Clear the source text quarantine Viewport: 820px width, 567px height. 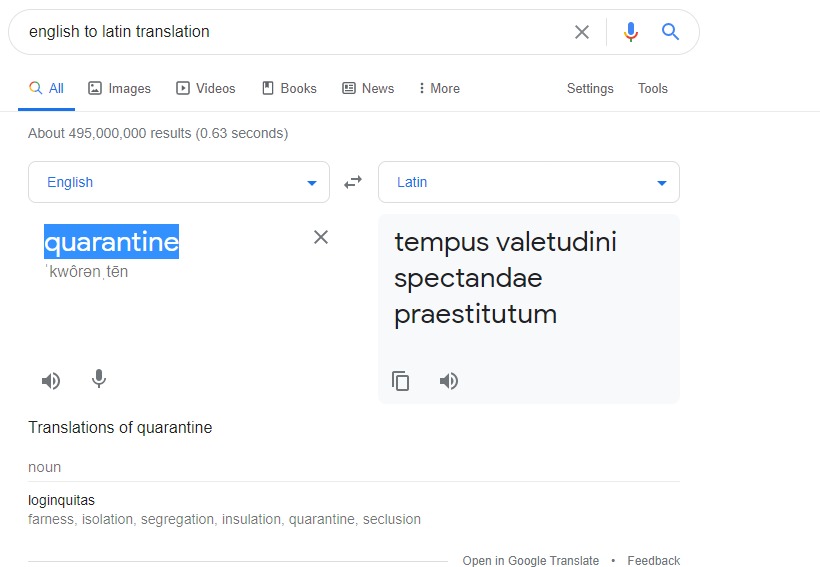pyautogui.click(x=321, y=237)
